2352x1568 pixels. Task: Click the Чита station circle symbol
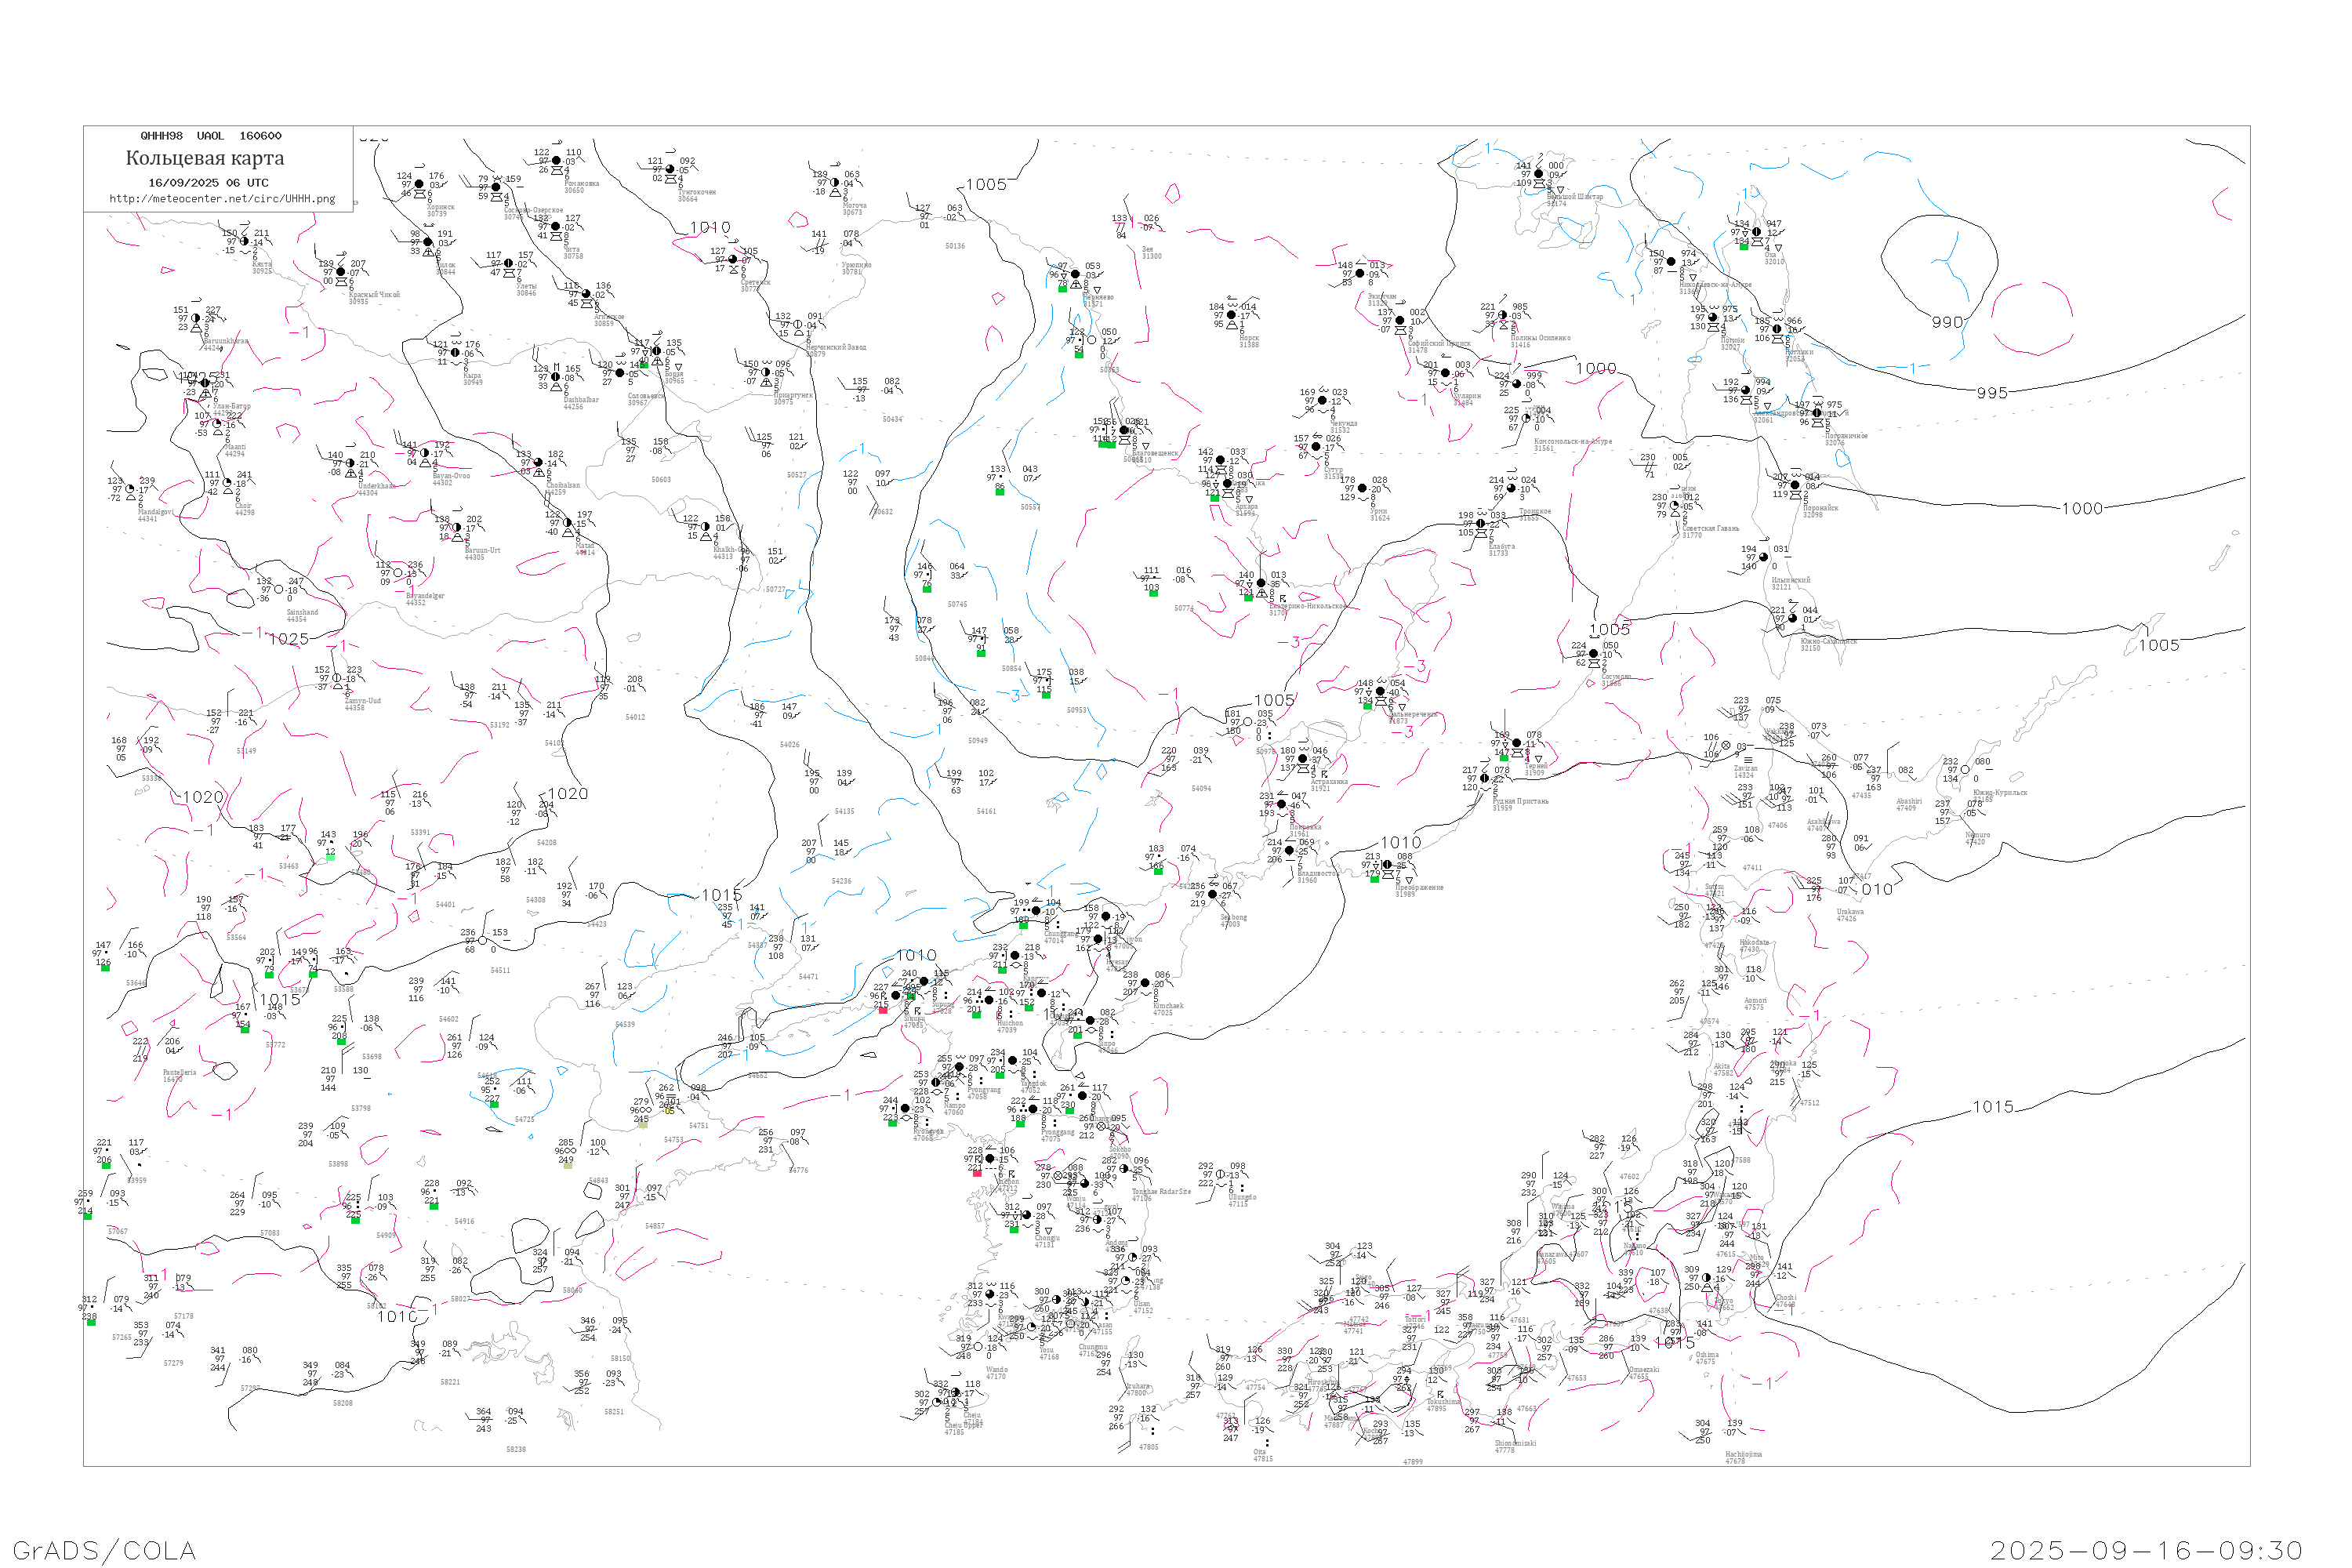pyautogui.click(x=556, y=227)
